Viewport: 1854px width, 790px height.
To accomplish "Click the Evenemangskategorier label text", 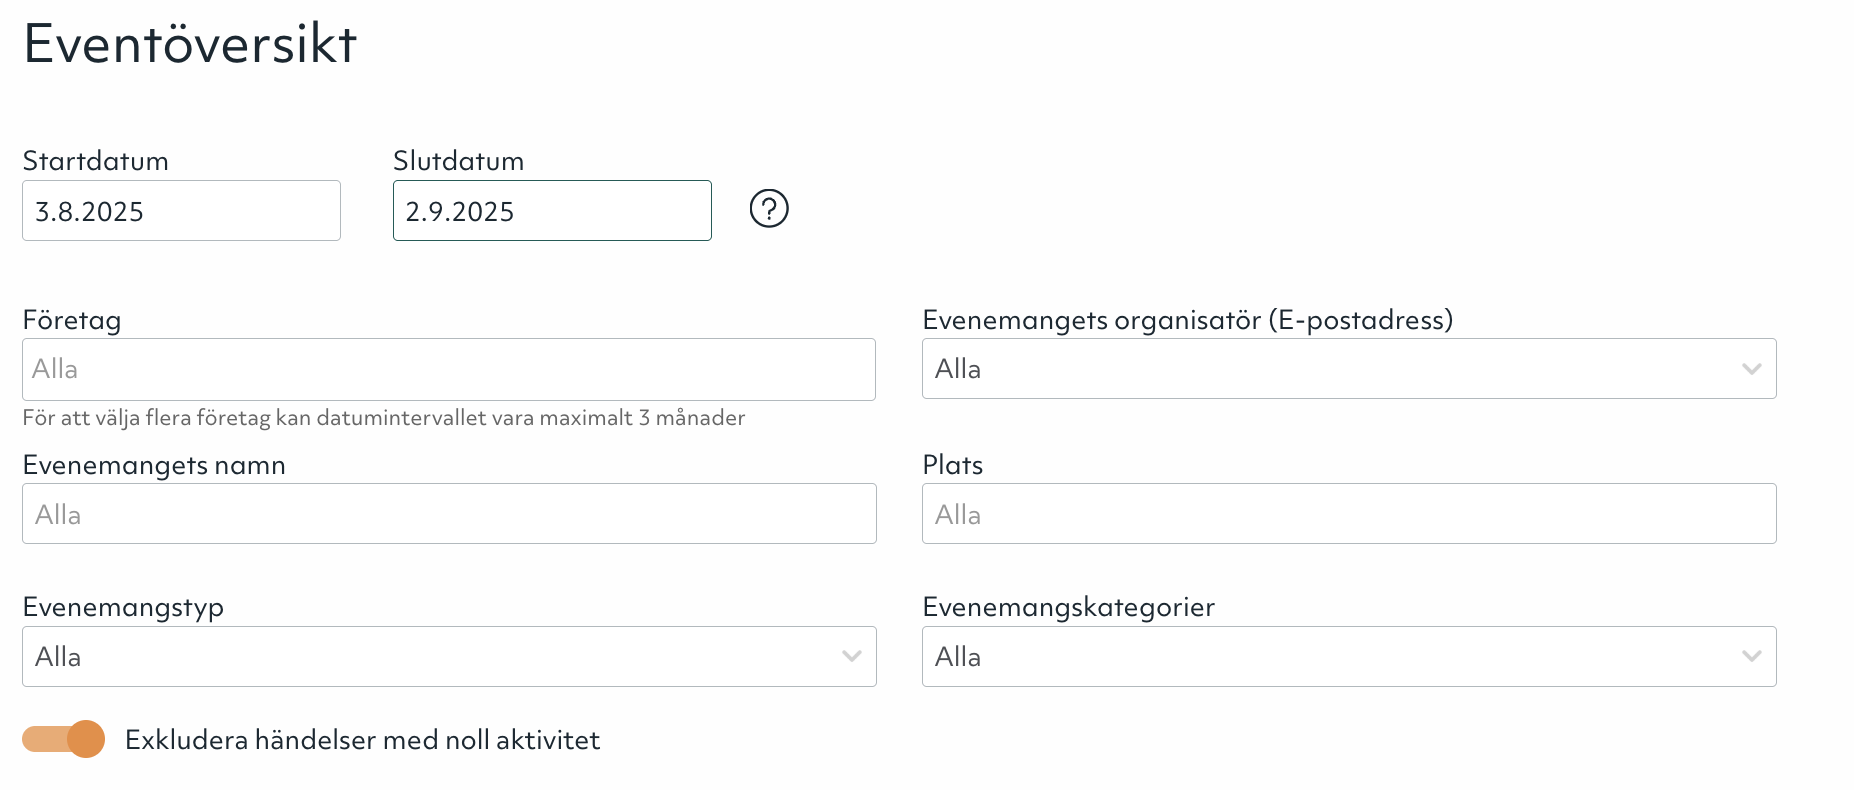I will coord(1068,607).
